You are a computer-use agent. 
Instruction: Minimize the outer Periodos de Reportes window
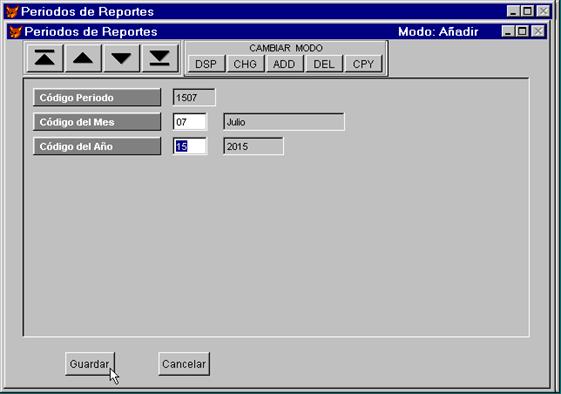(x=513, y=11)
